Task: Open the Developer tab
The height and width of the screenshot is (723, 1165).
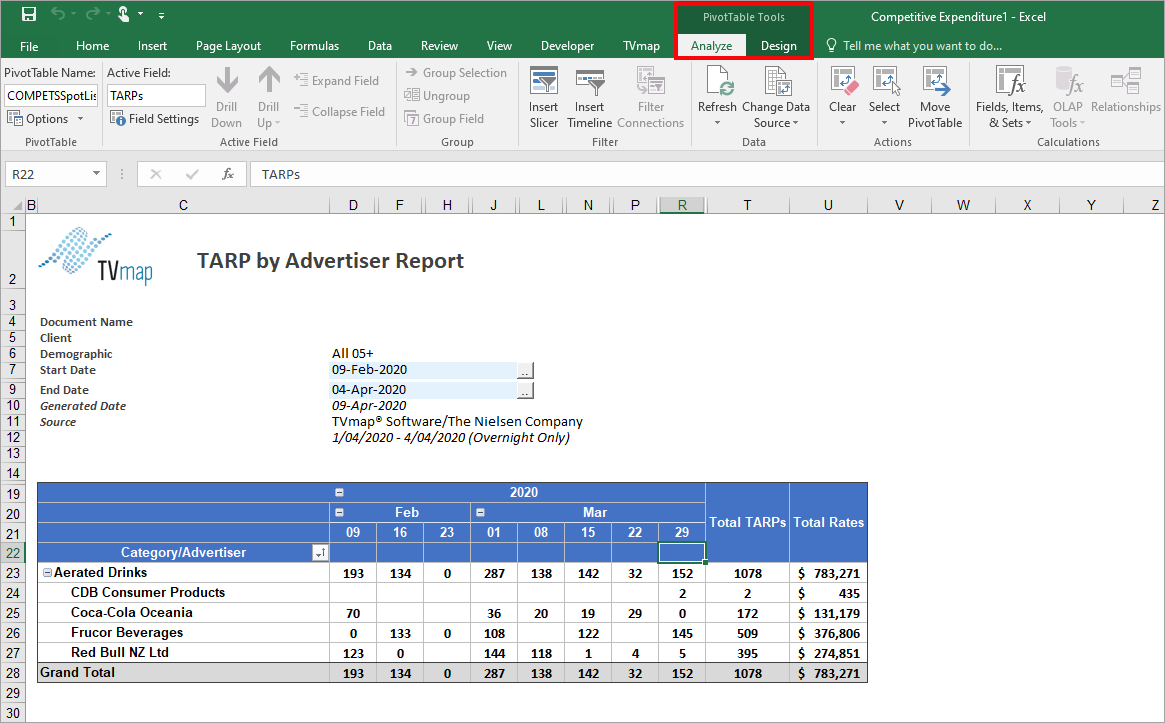Action: click(x=568, y=46)
